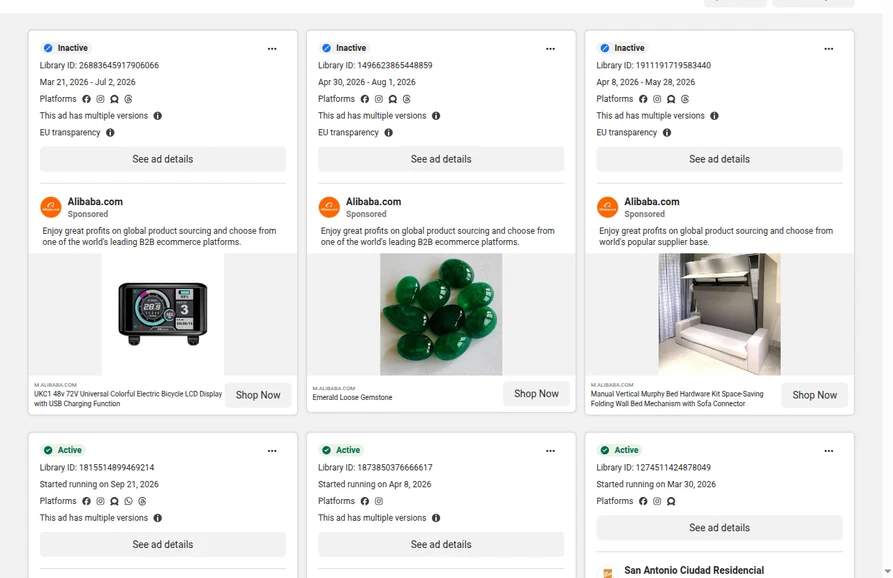Click Started running on Mar 30, 2026 text

pyautogui.click(x=656, y=484)
